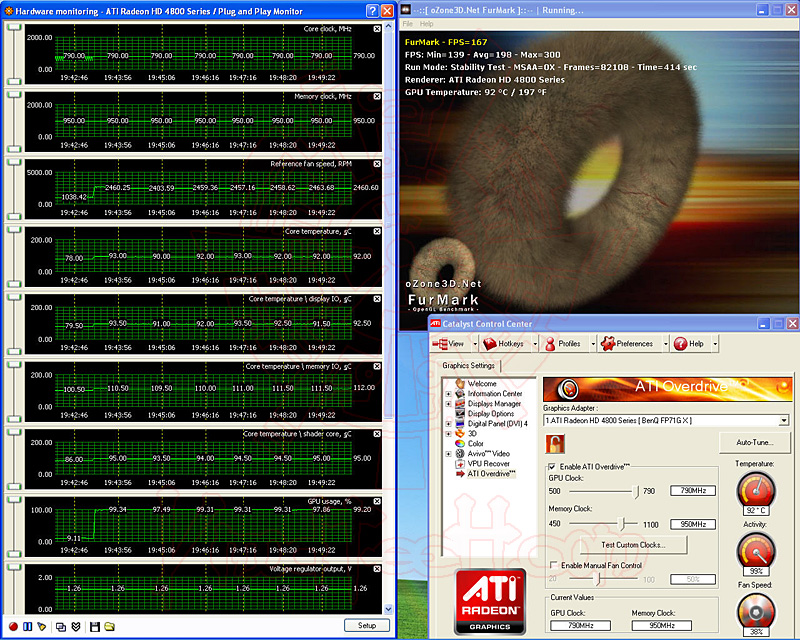Viewport: 800px width, 640px height.
Task: Open Help menu in FurMark window
Action: pos(427,24)
